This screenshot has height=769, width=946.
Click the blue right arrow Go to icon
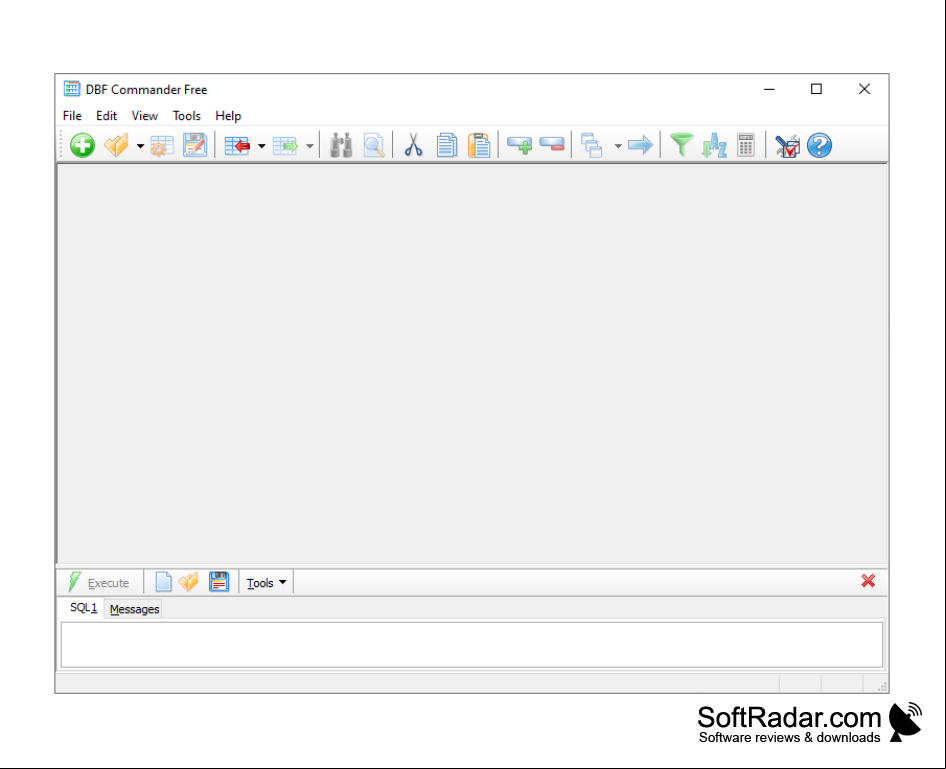[640, 145]
